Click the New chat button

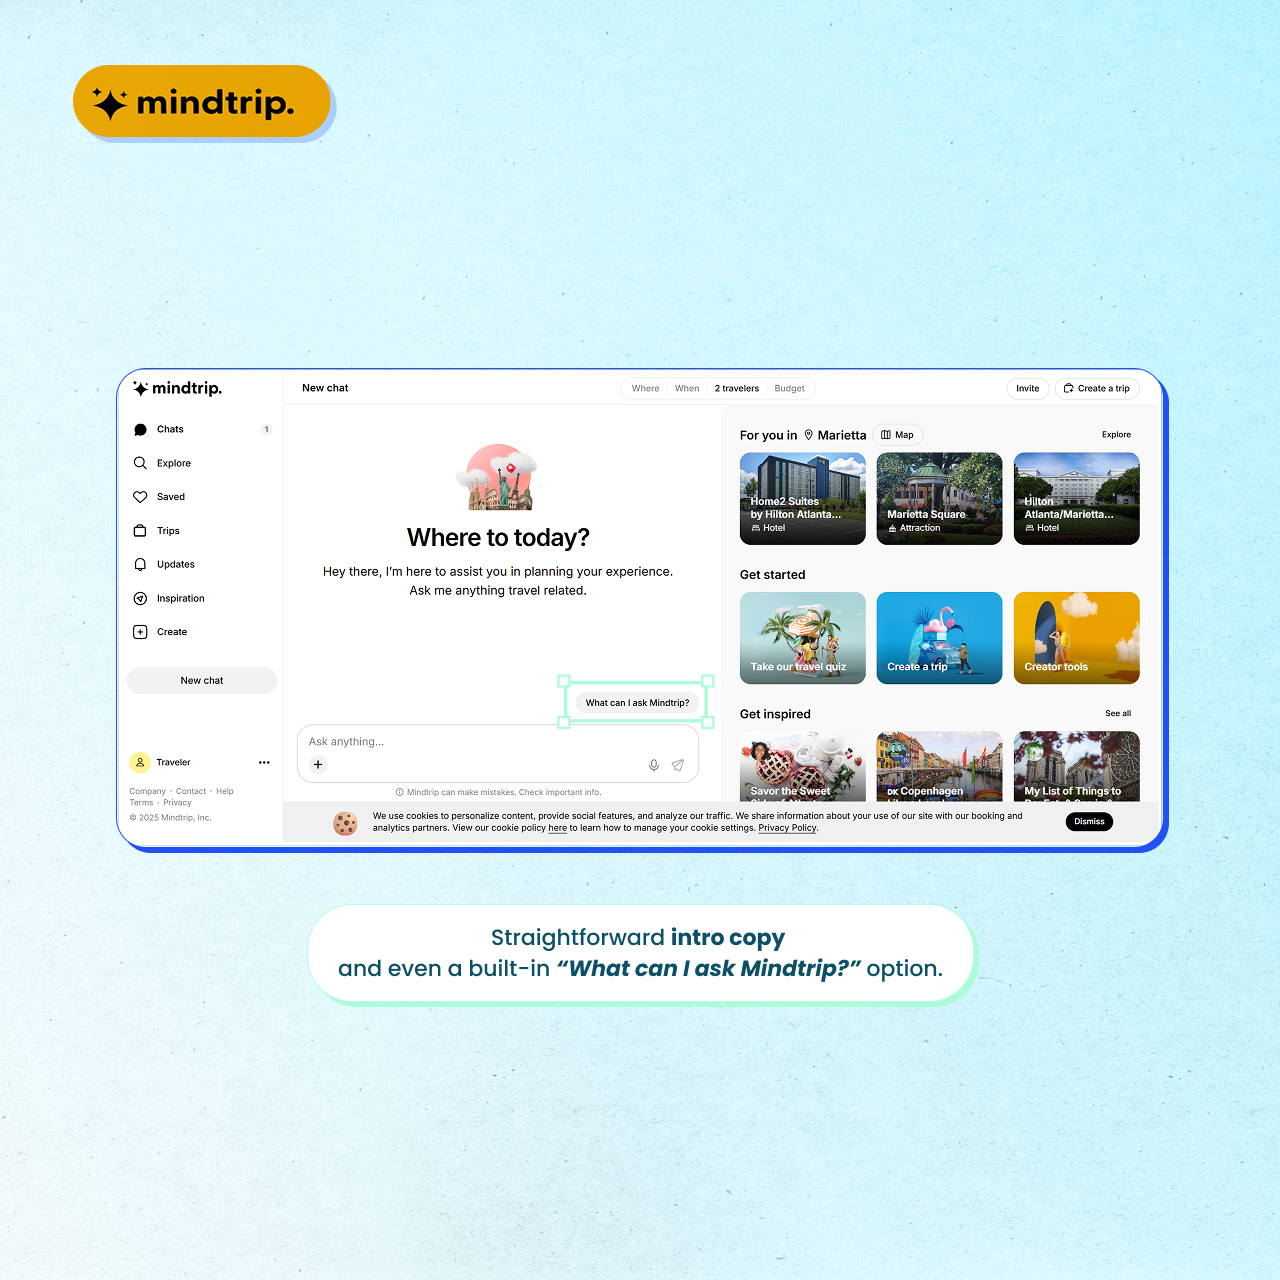(x=202, y=680)
